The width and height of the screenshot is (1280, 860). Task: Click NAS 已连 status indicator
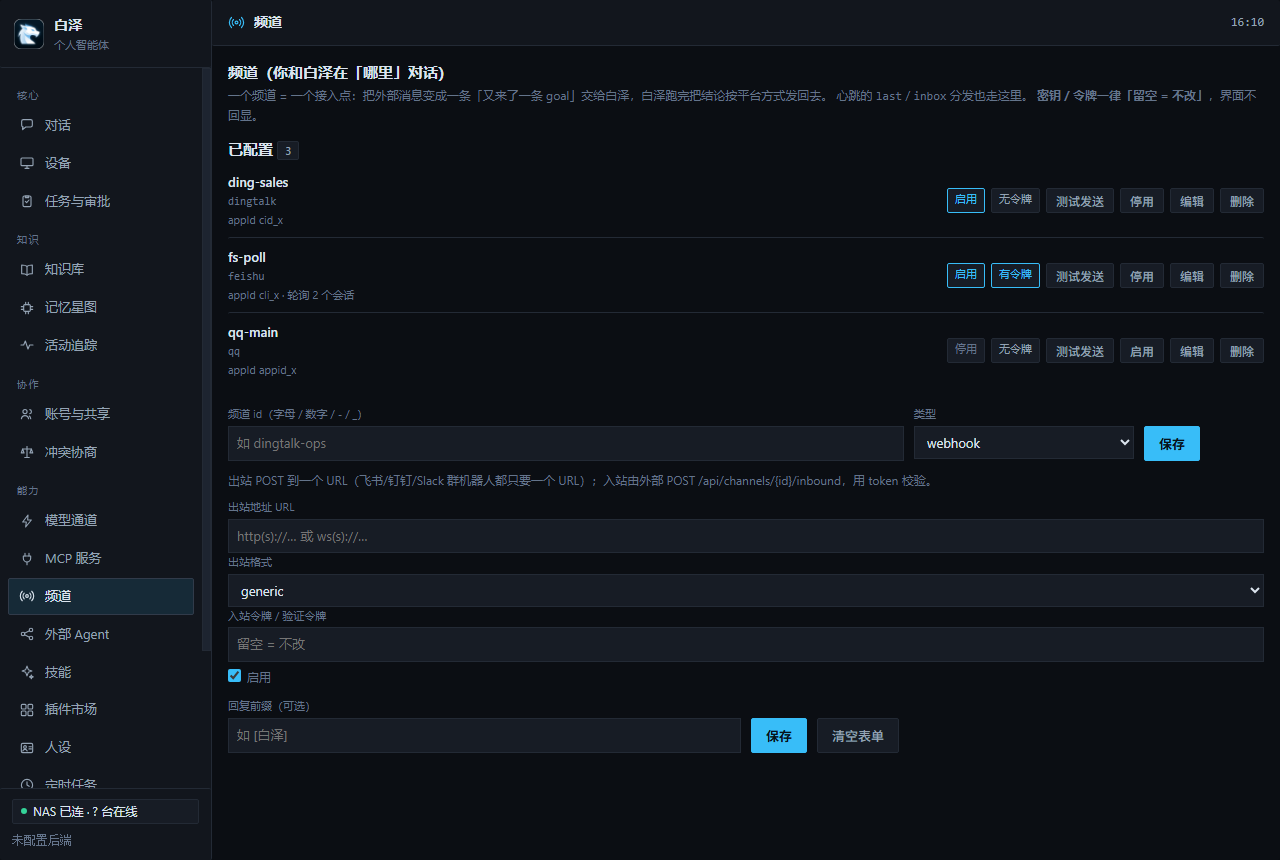tap(105, 811)
